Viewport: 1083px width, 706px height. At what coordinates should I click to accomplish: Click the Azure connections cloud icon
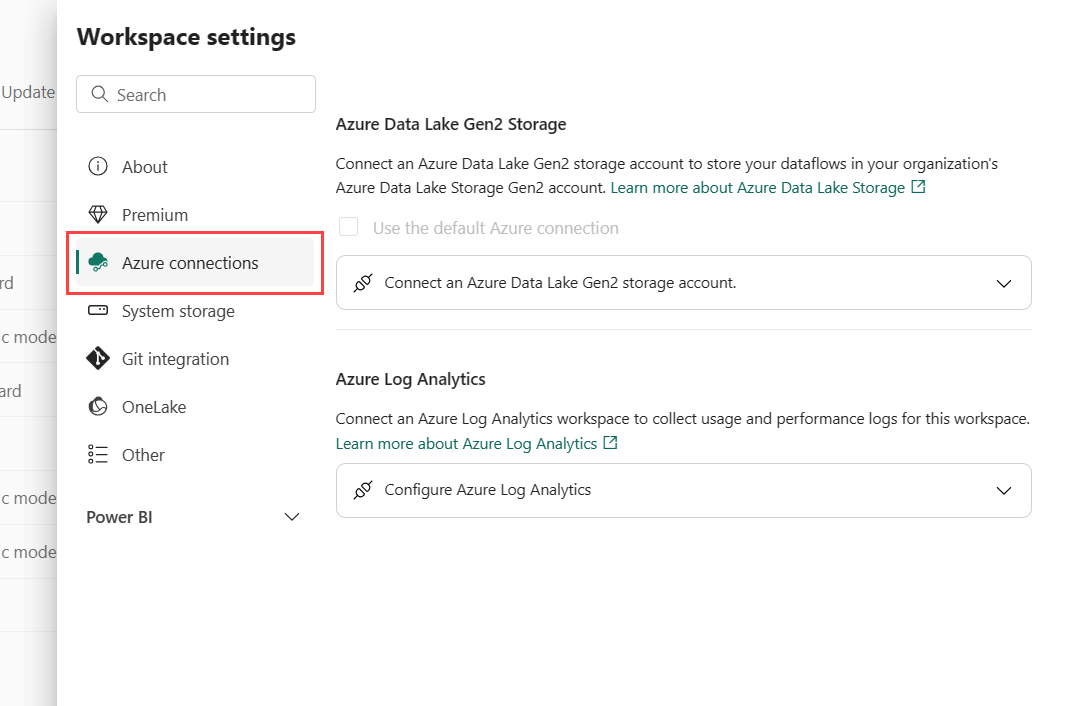(x=99, y=263)
